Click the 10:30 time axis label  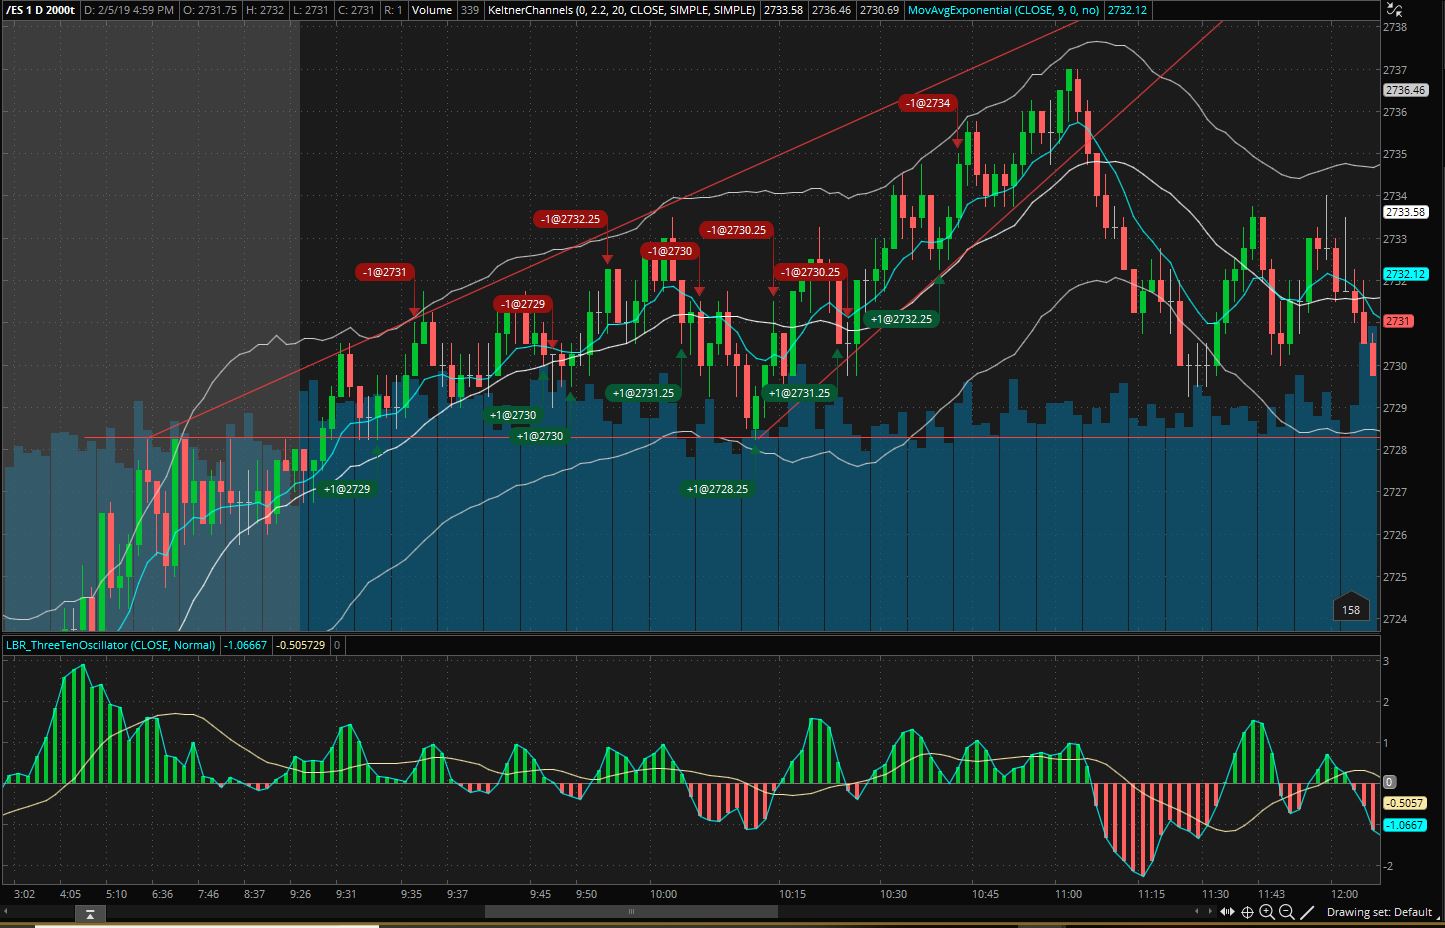point(893,894)
